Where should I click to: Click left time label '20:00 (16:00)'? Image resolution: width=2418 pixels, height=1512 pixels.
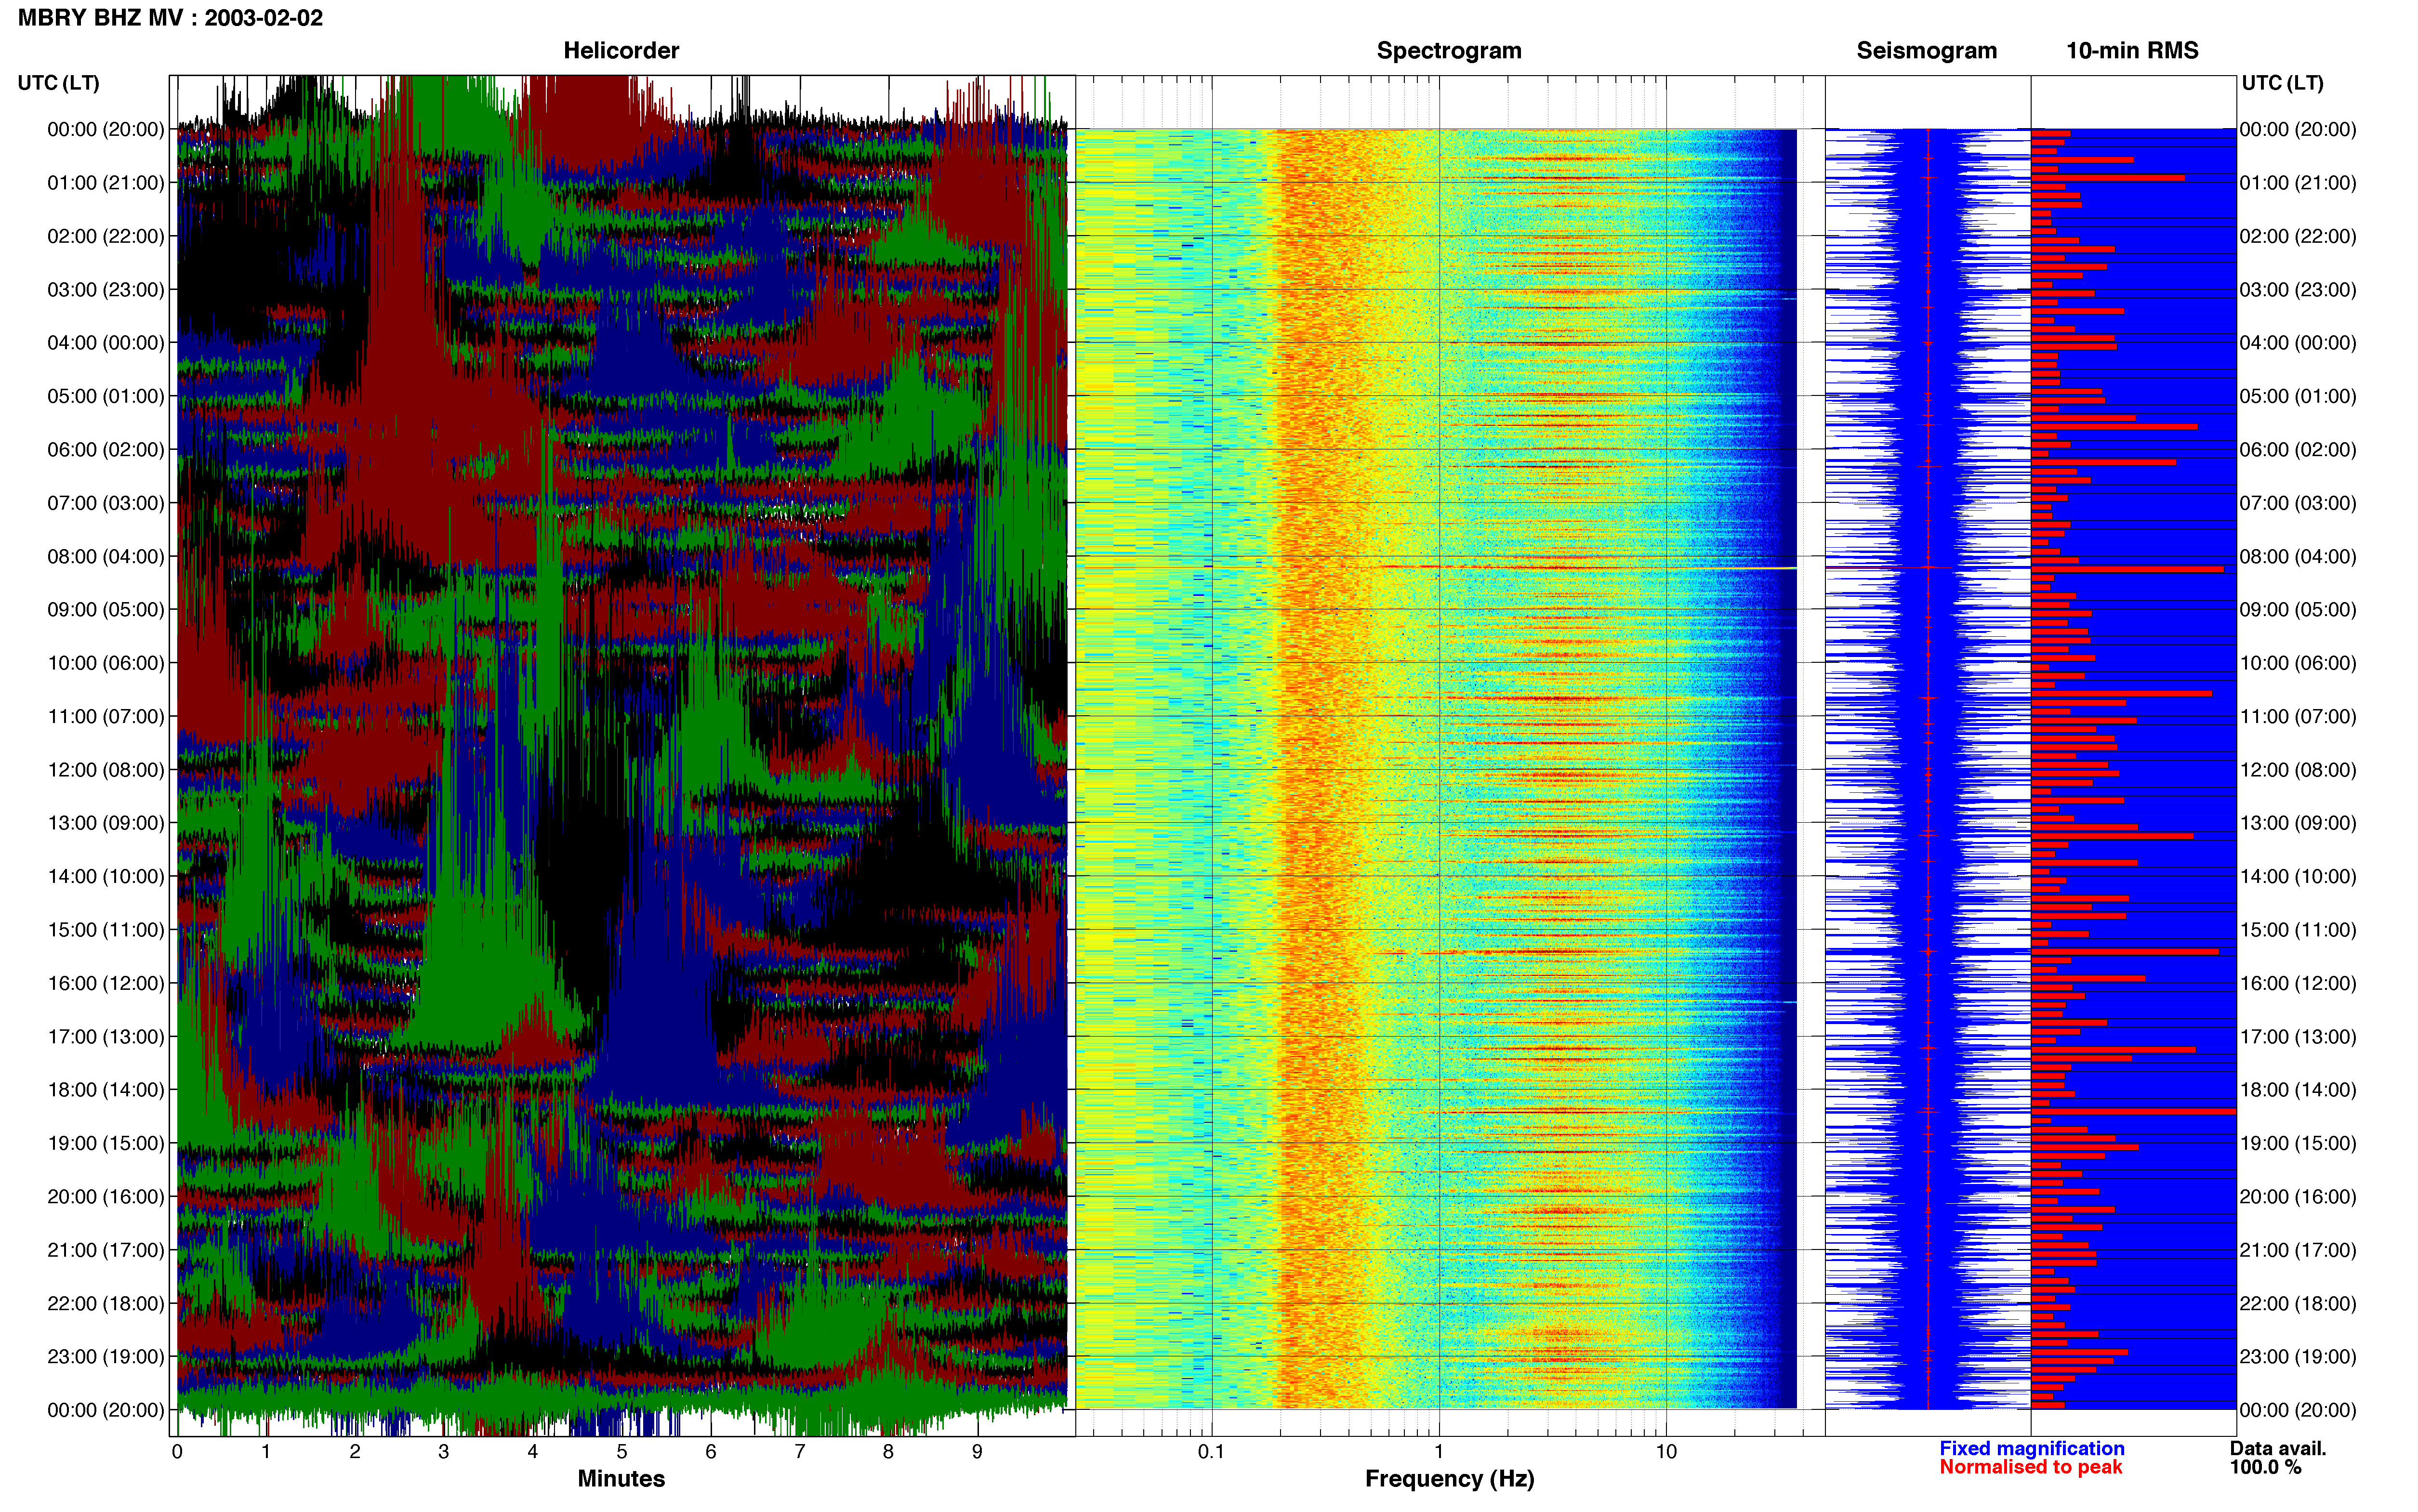tap(106, 1196)
